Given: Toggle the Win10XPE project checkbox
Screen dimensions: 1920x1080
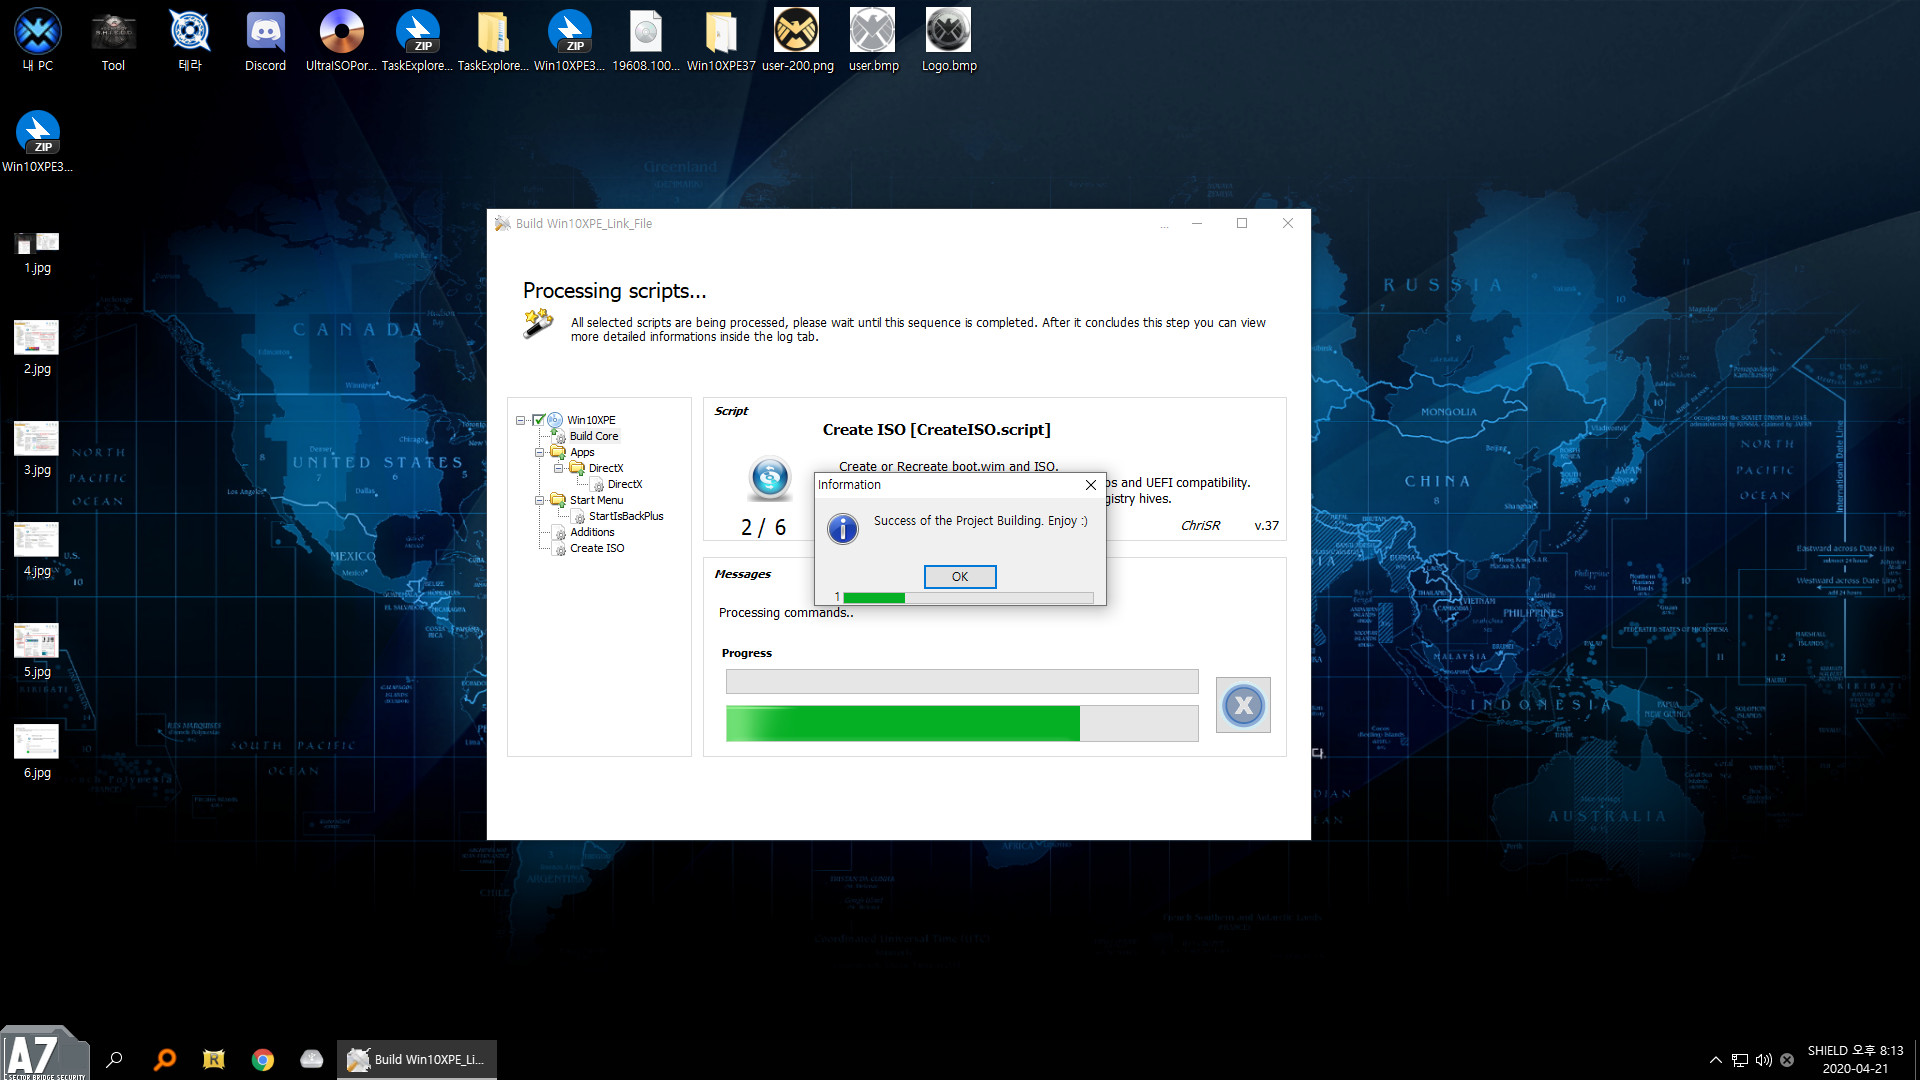Looking at the screenshot, I should [x=539, y=420].
